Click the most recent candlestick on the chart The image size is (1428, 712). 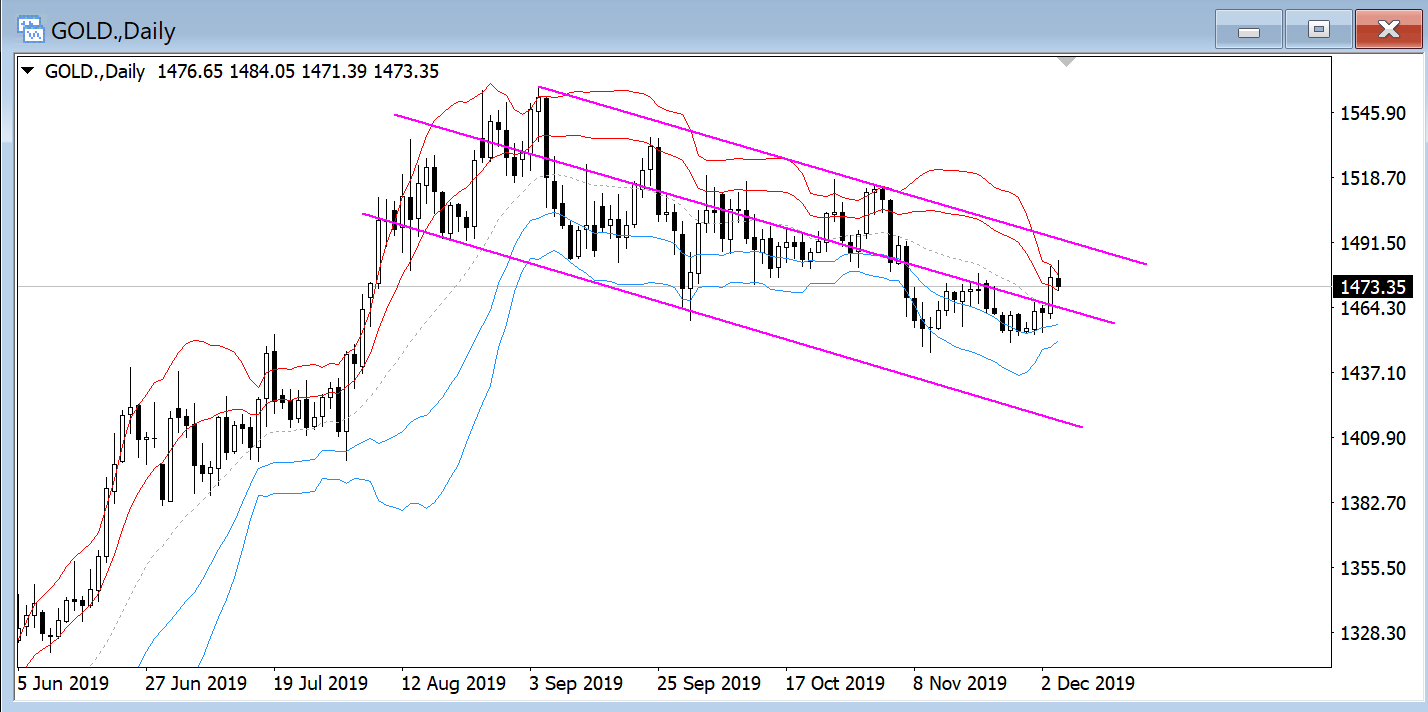point(1058,283)
